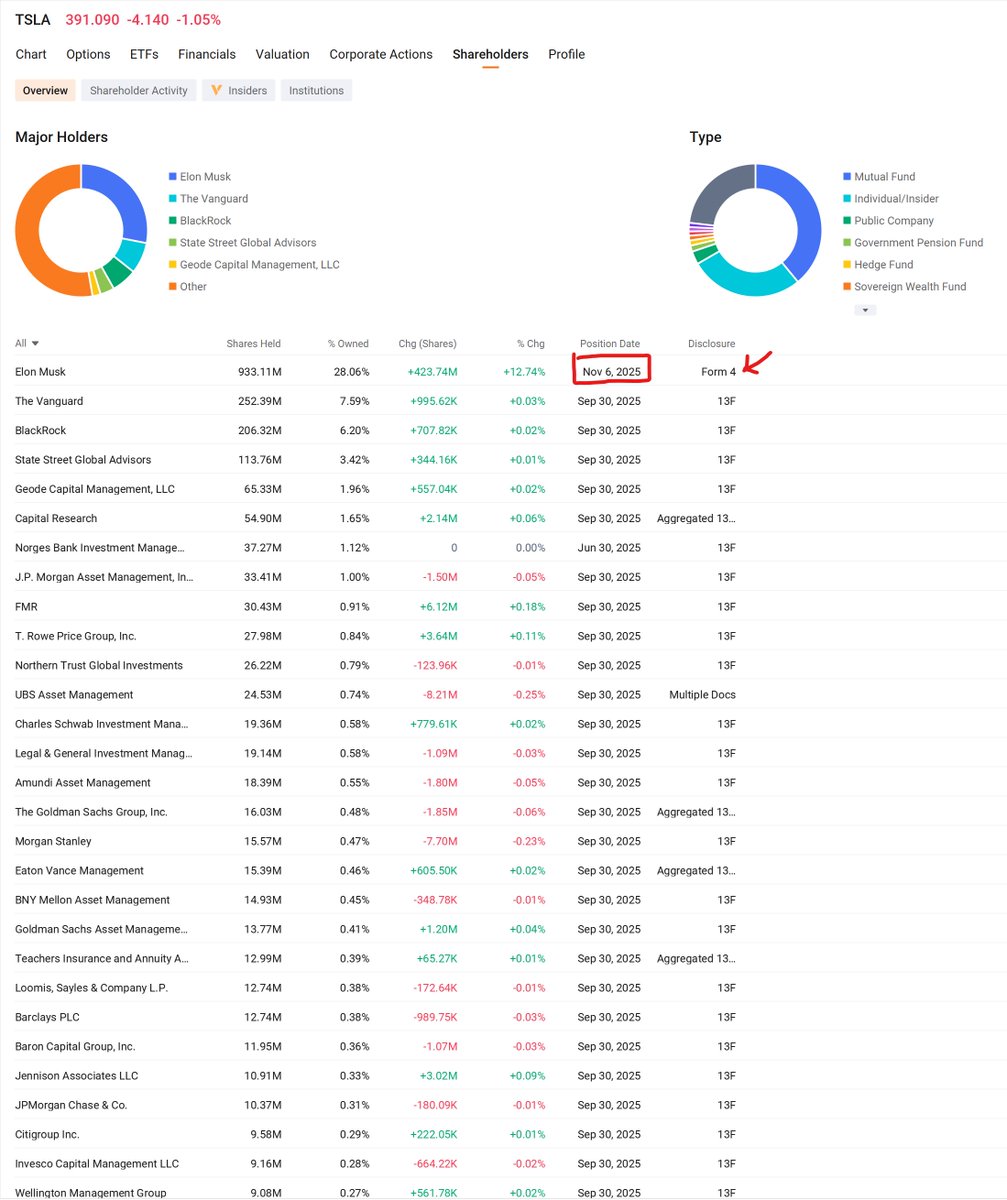Click the Elon Musk legend color square
The height and width of the screenshot is (1200, 1007).
click(x=173, y=177)
